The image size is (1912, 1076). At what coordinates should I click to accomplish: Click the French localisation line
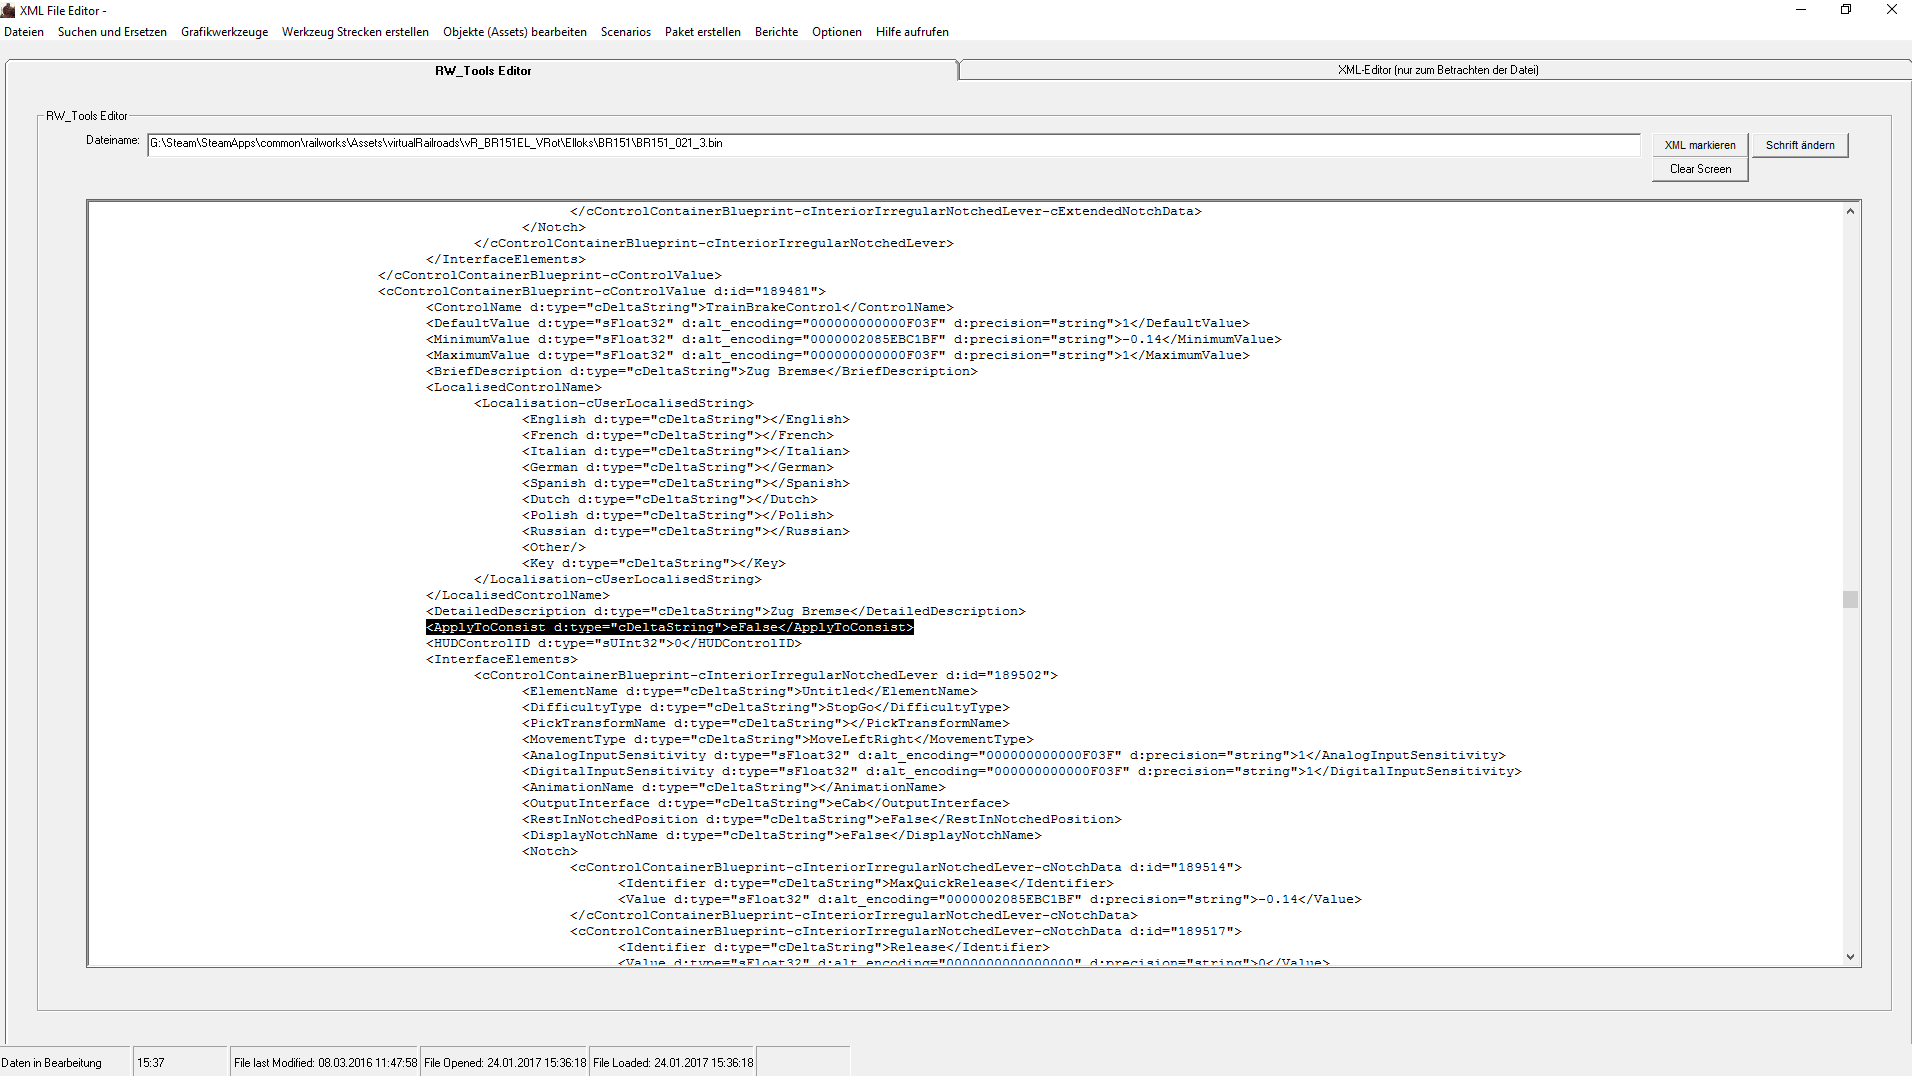pos(678,435)
